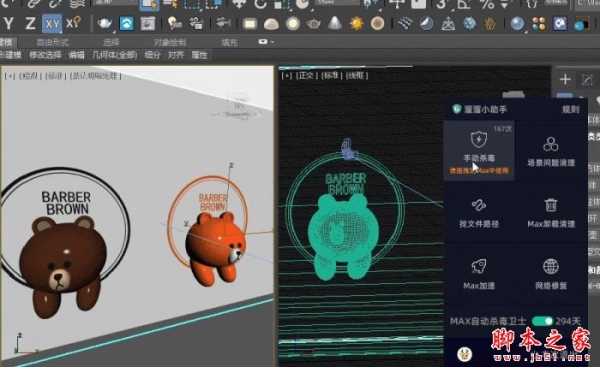Open 线框 shading menu in right viewport
Image resolution: width=600 pixels, height=367 pixels.
(357, 75)
